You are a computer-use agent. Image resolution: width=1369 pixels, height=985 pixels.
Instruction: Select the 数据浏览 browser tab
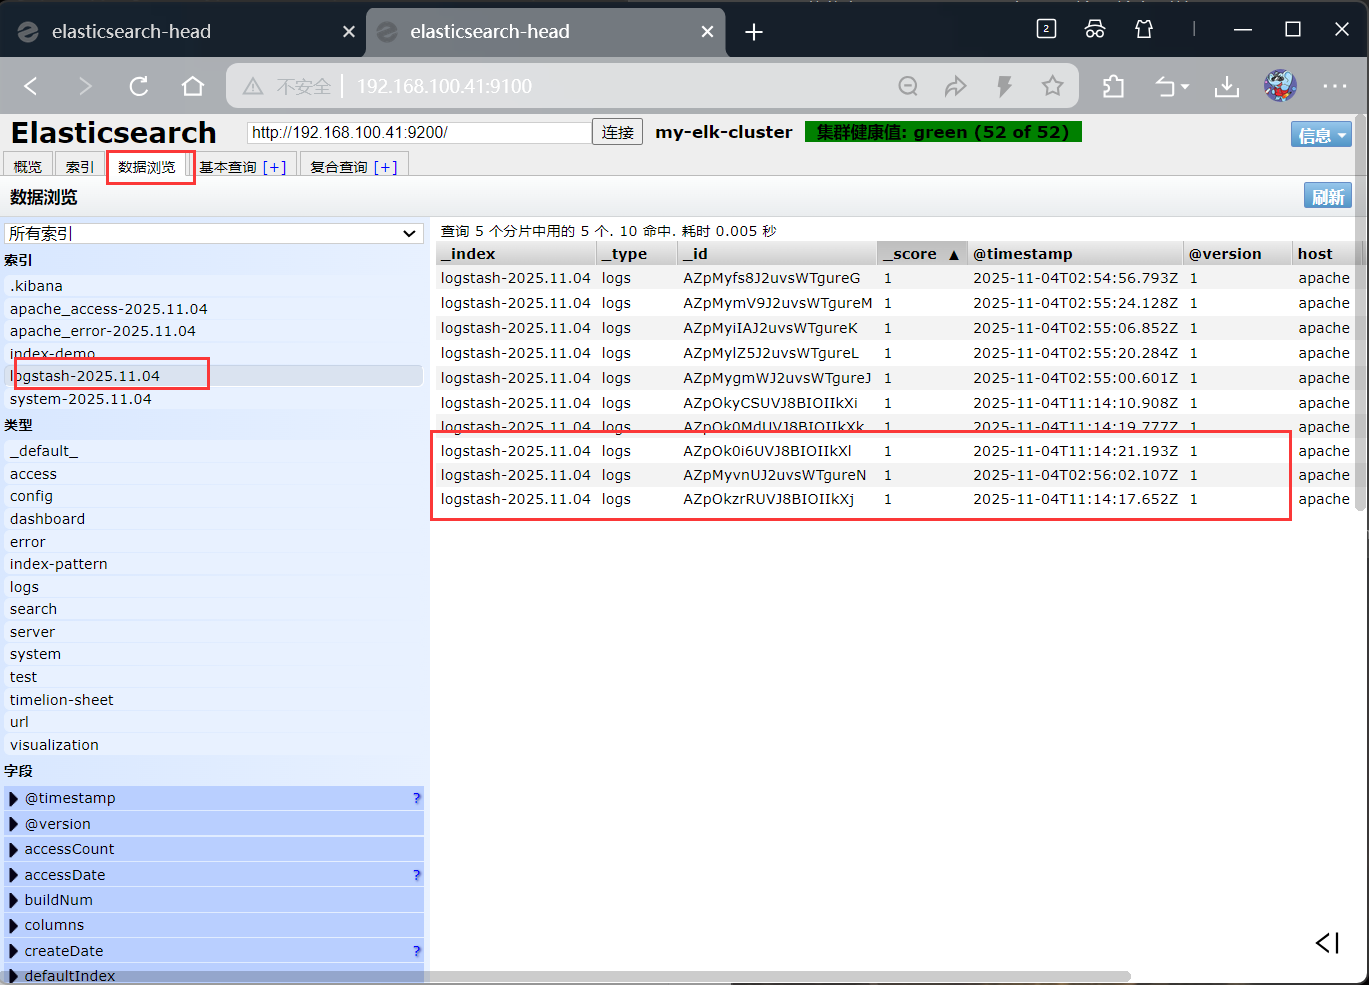(x=147, y=167)
